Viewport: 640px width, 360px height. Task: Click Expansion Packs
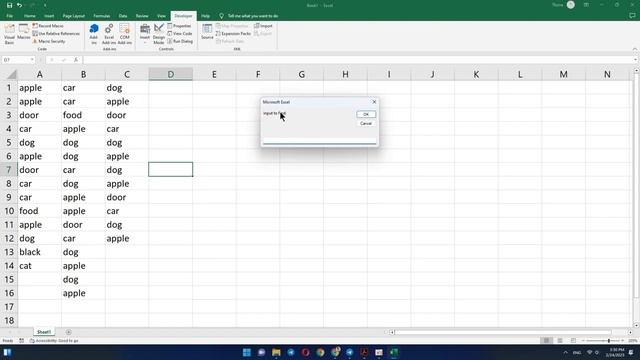[x=233, y=33]
